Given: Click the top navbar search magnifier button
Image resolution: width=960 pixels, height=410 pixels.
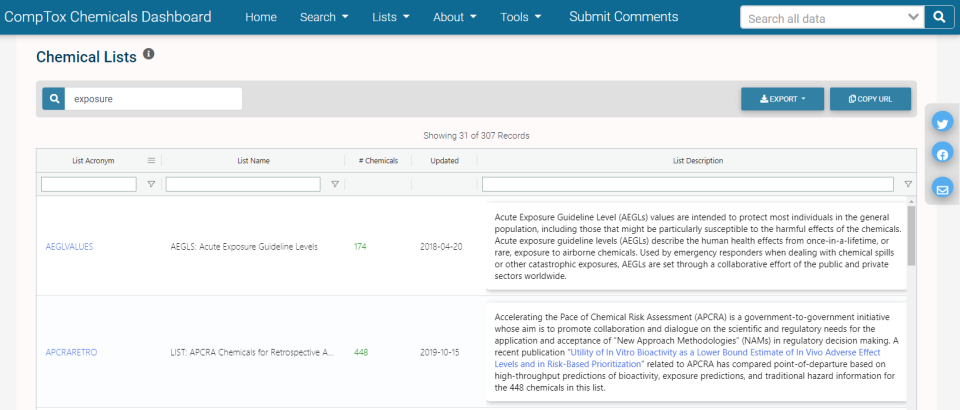Looking at the screenshot, I should pyautogui.click(x=940, y=18).
